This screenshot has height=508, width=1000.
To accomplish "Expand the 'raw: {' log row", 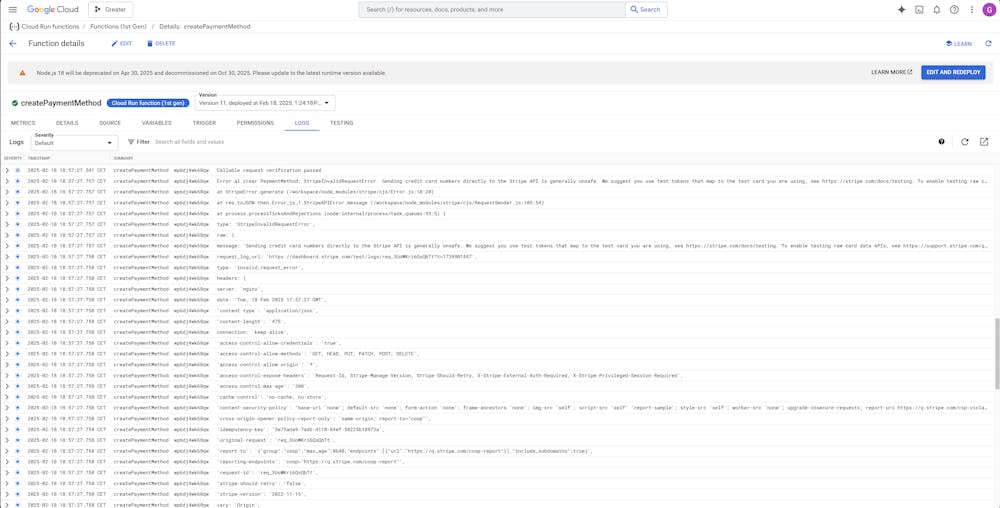I will 7,235.
